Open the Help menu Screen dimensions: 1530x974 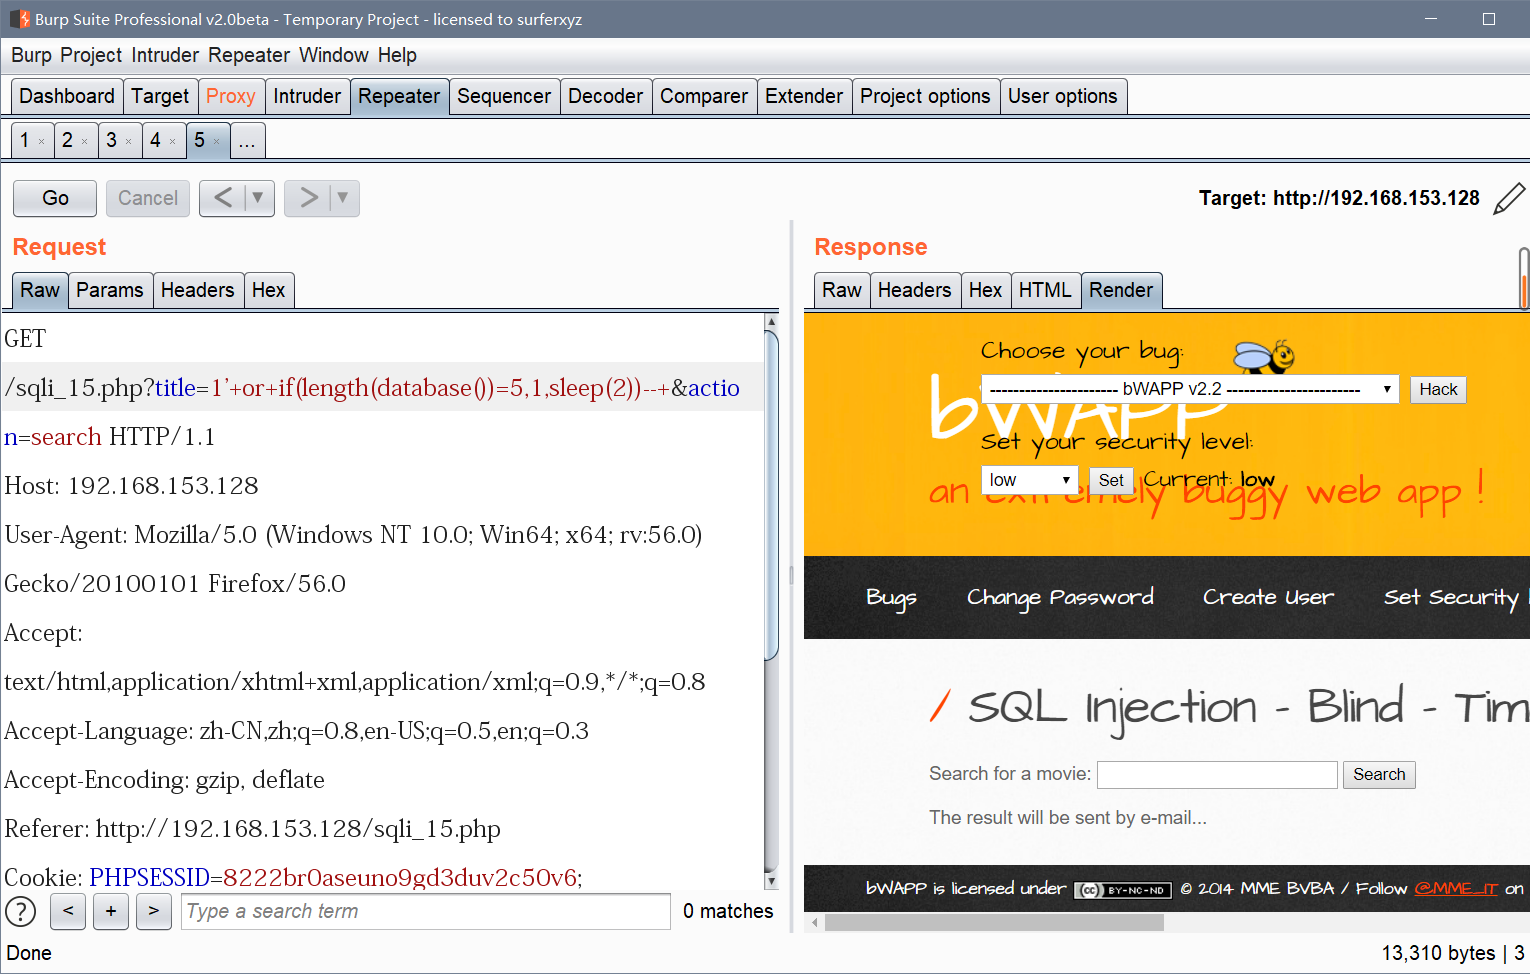(x=397, y=55)
